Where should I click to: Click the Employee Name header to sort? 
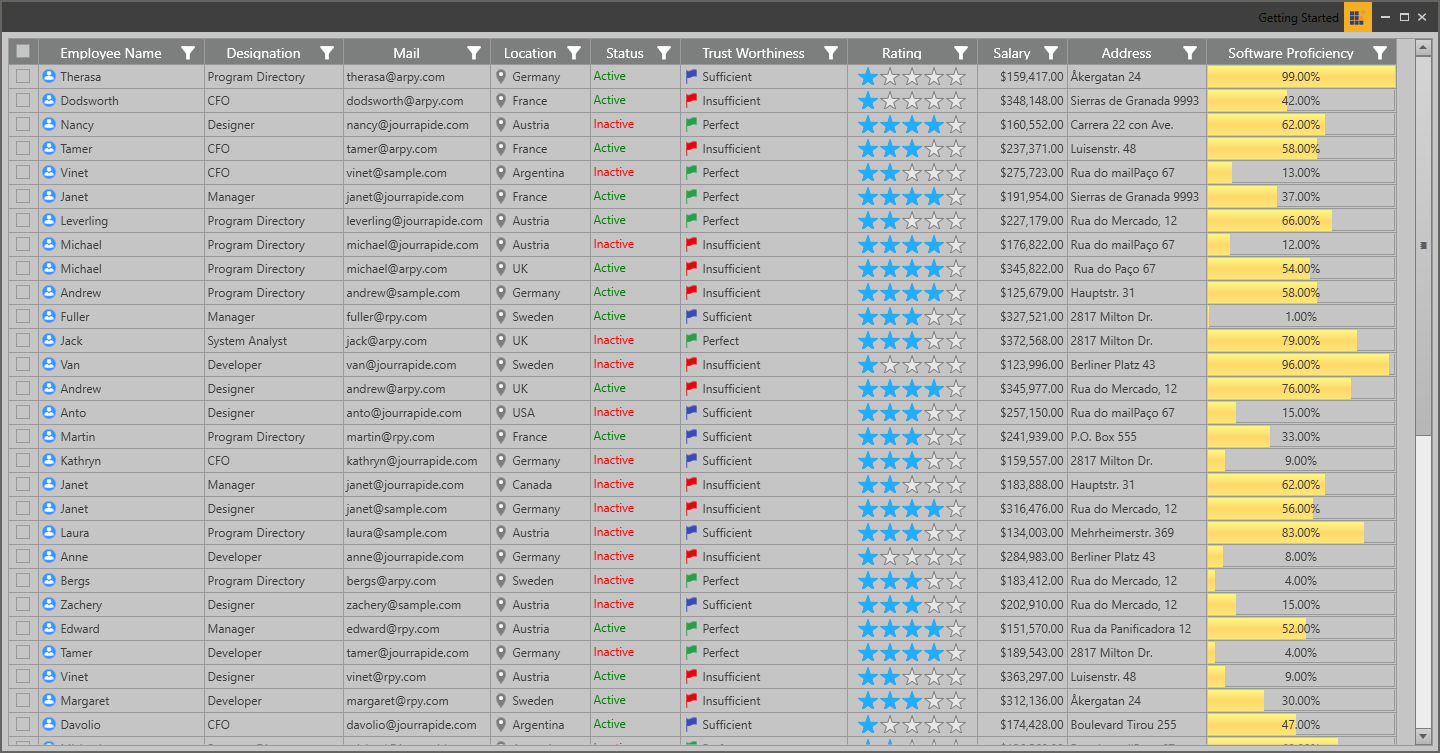pos(110,52)
